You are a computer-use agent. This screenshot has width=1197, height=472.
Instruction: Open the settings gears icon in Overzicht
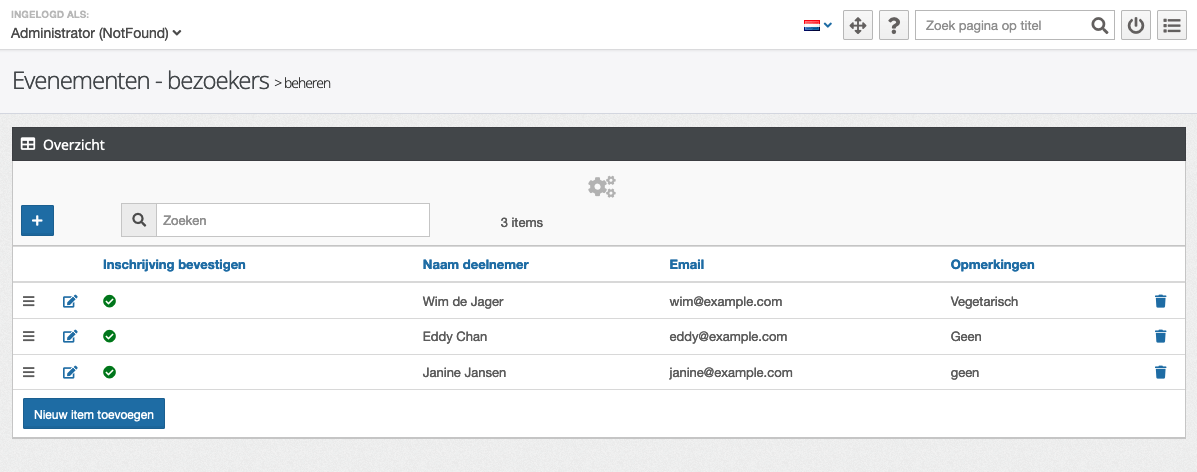click(601, 186)
